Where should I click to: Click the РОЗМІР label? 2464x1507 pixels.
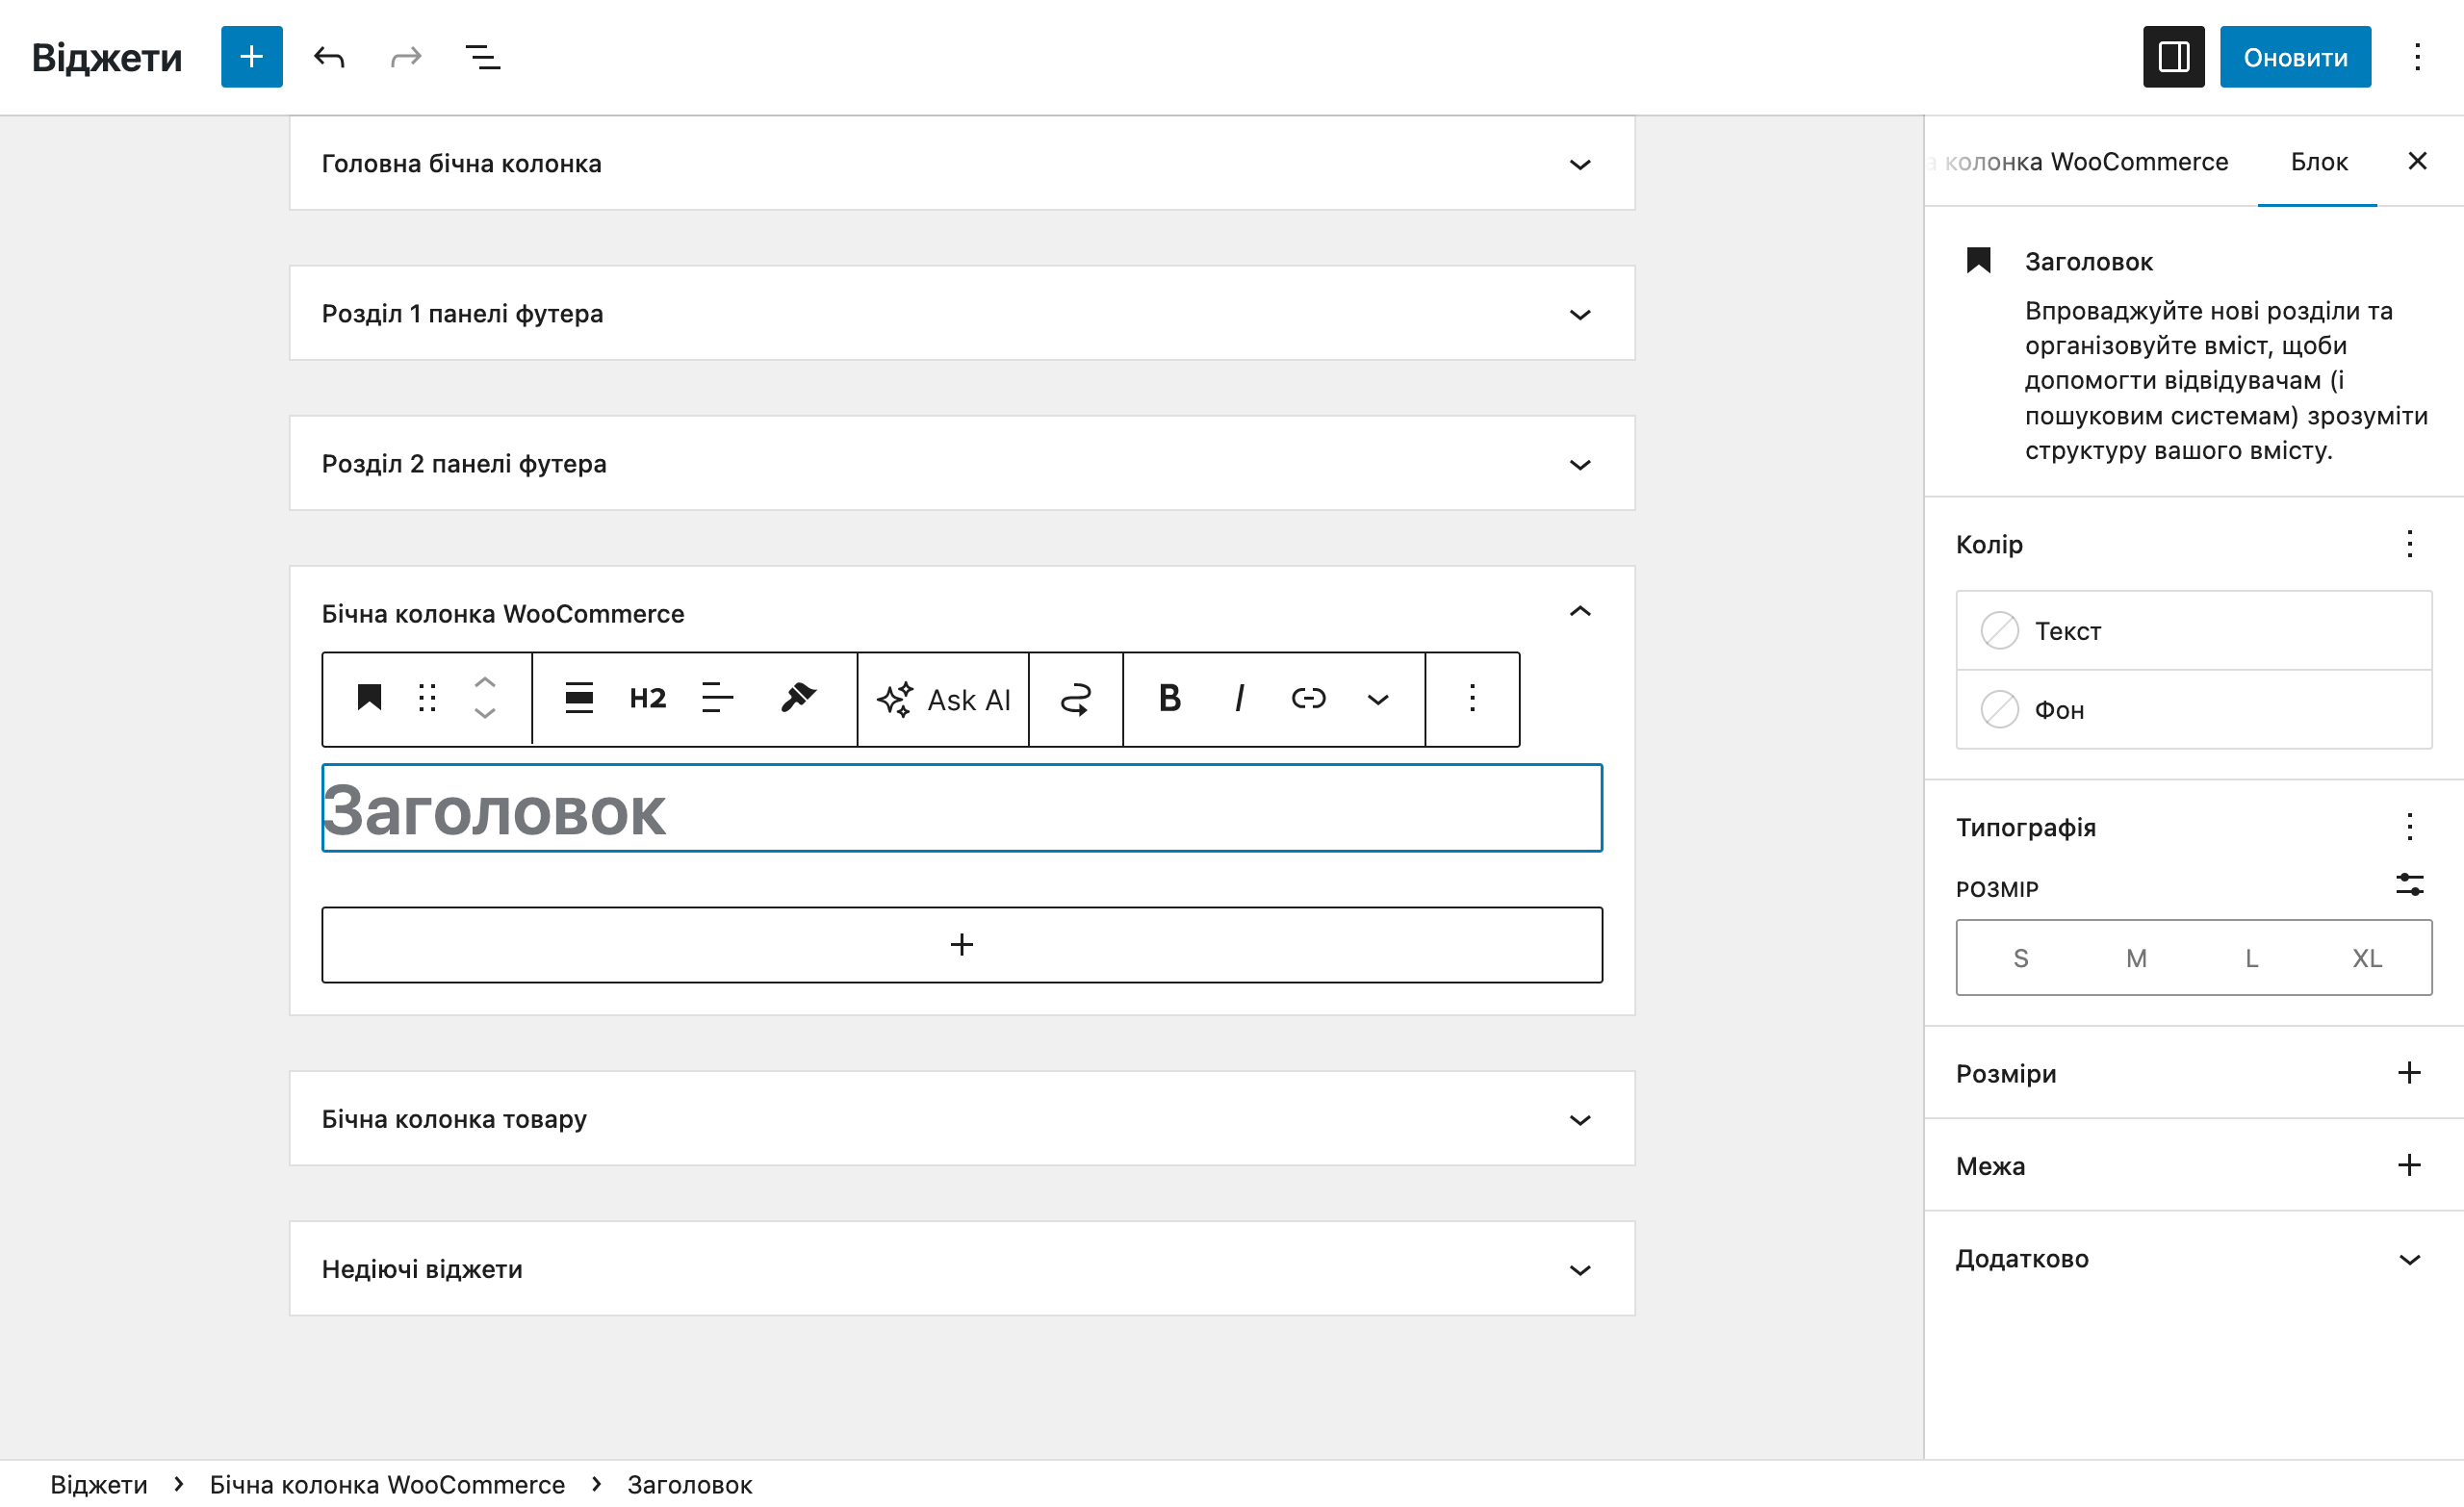point(1997,889)
